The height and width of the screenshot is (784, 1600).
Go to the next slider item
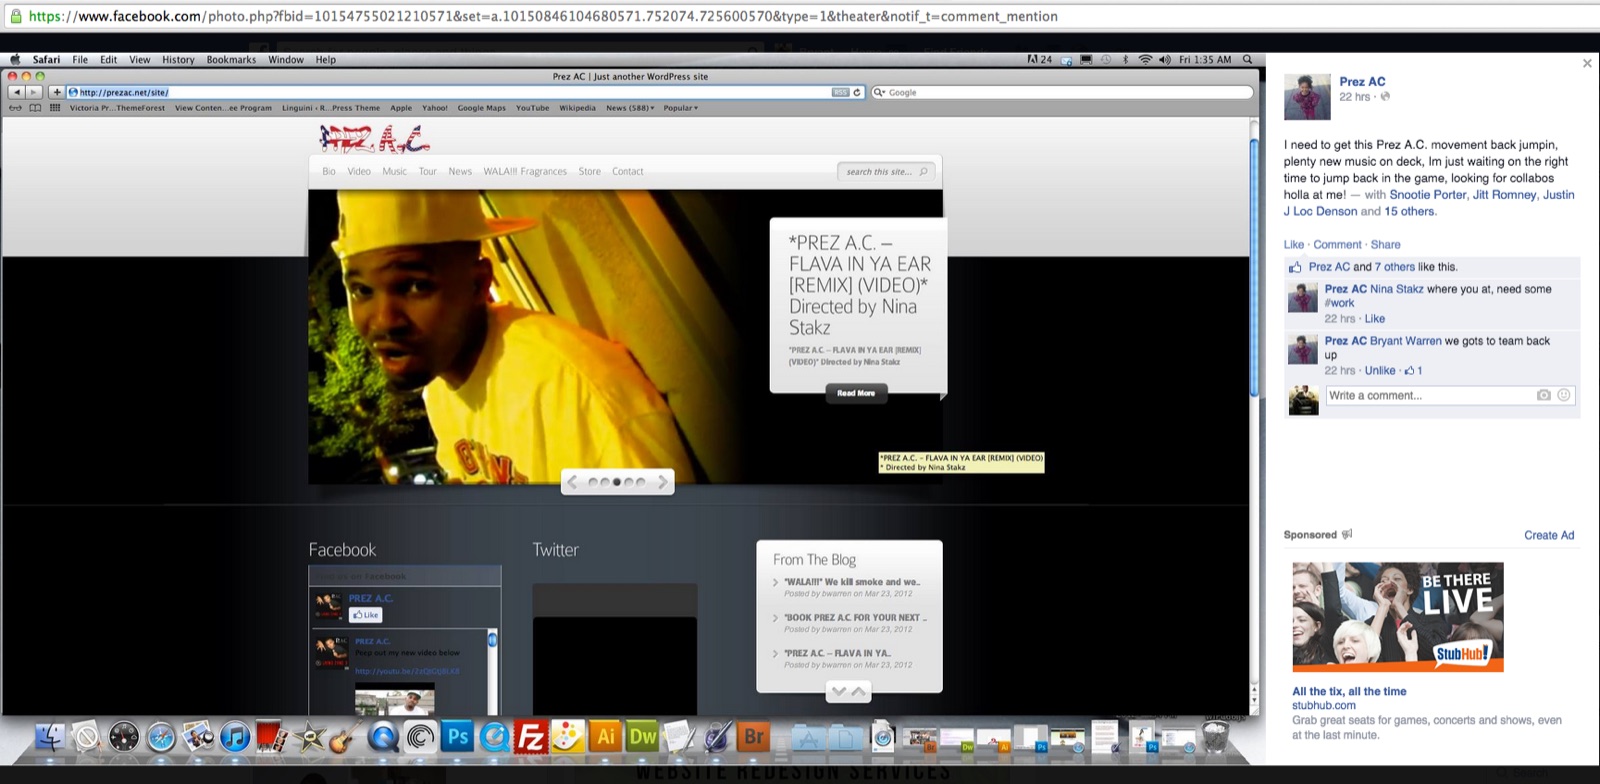(662, 482)
